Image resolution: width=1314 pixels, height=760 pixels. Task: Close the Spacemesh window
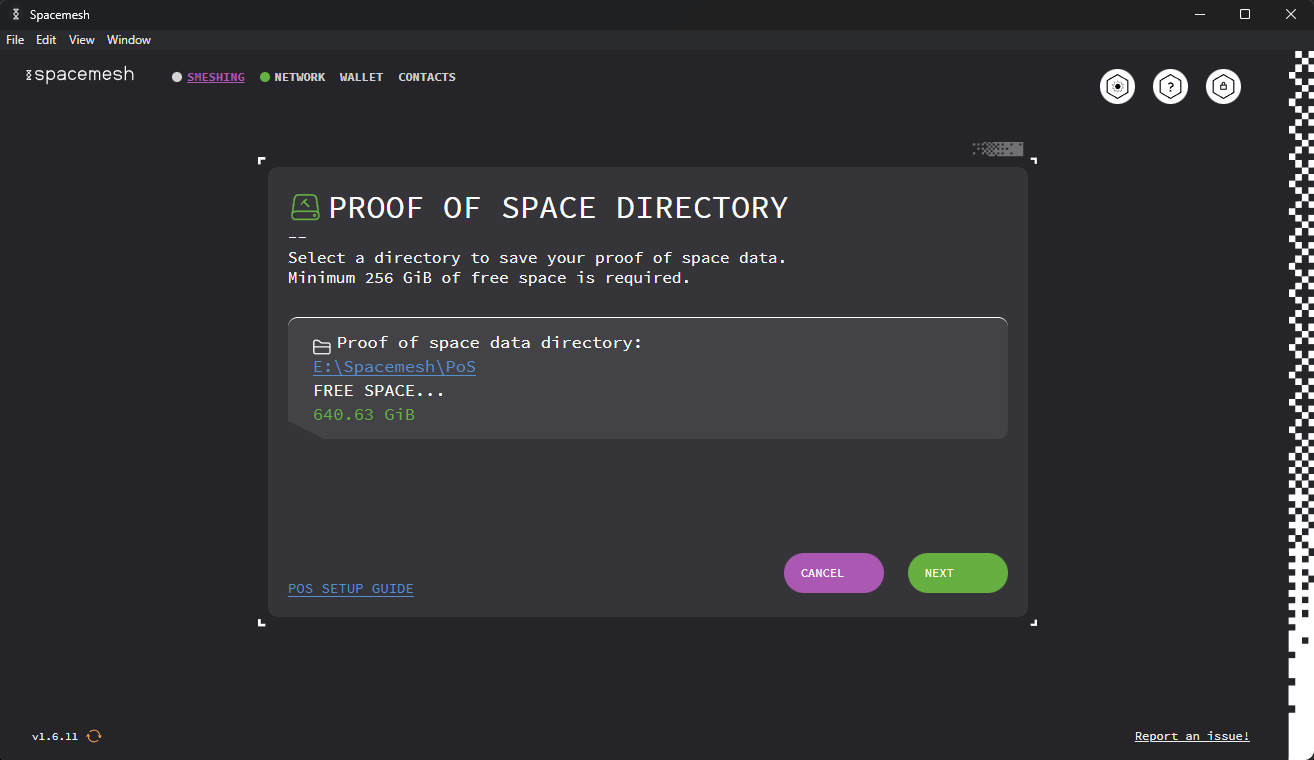(x=1291, y=14)
